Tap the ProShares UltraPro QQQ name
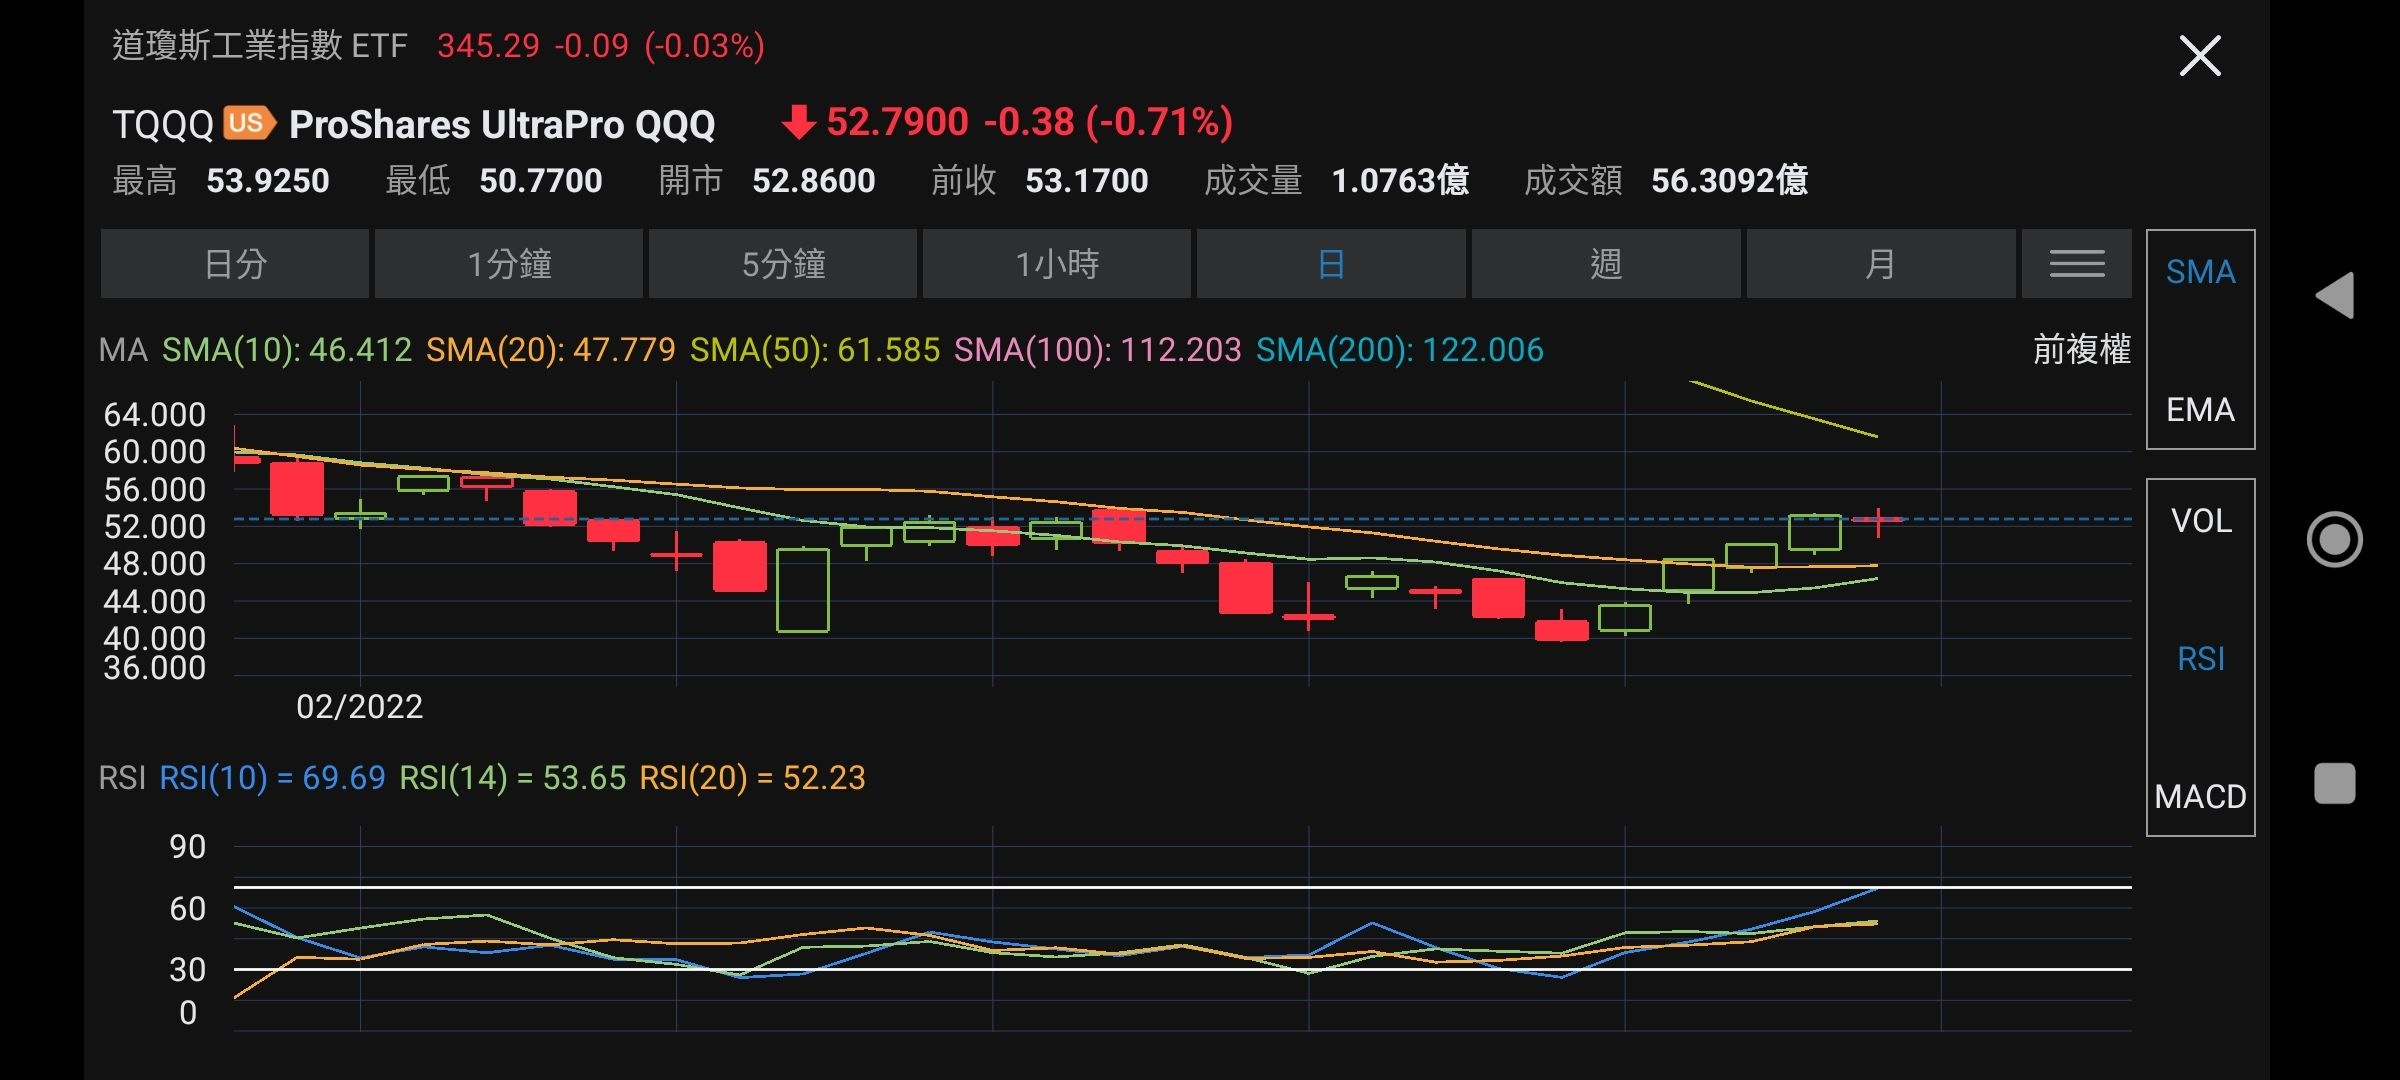The width and height of the screenshot is (2400, 1080). point(502,125)
